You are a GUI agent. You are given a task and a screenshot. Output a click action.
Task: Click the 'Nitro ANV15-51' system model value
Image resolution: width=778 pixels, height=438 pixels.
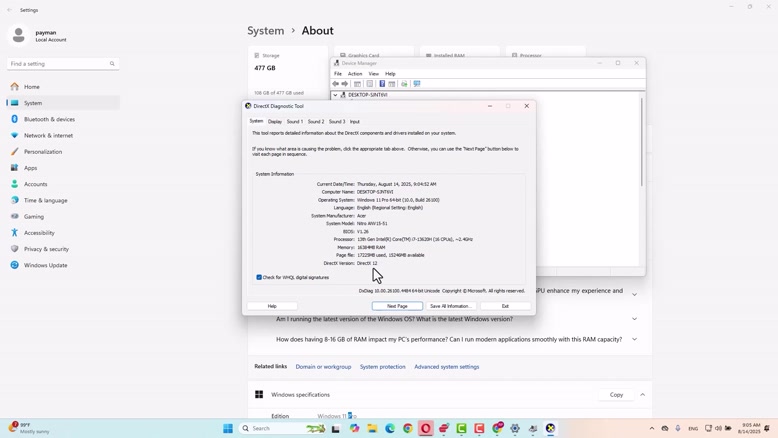click(x=372, y=224)
